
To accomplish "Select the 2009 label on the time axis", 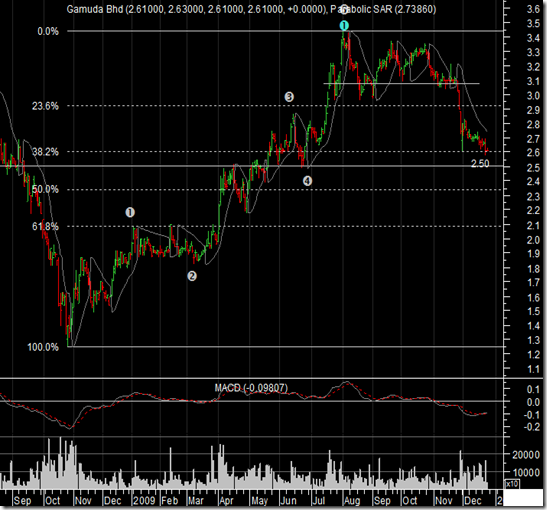I will pyautogui.click(x=144, y=501).
